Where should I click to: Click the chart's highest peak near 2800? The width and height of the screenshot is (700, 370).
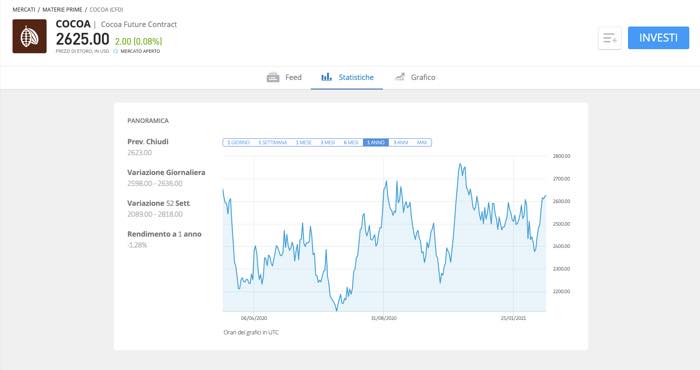pyautogui.click(x=460, y=164)
